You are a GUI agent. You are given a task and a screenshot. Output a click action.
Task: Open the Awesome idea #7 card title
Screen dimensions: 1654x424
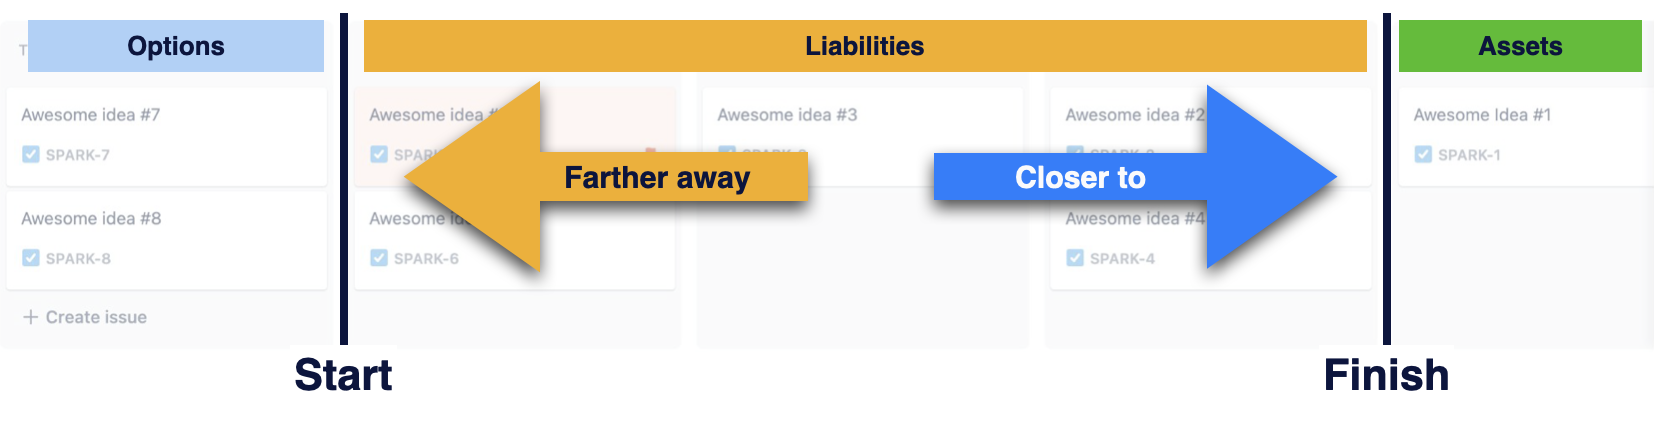[x=91, y=115]
